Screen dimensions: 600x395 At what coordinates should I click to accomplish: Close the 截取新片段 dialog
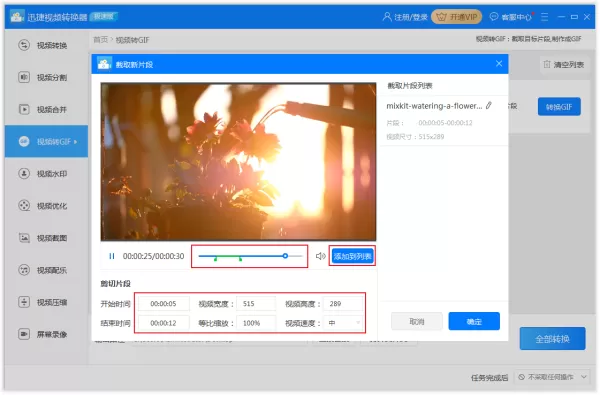pos(499,64)
